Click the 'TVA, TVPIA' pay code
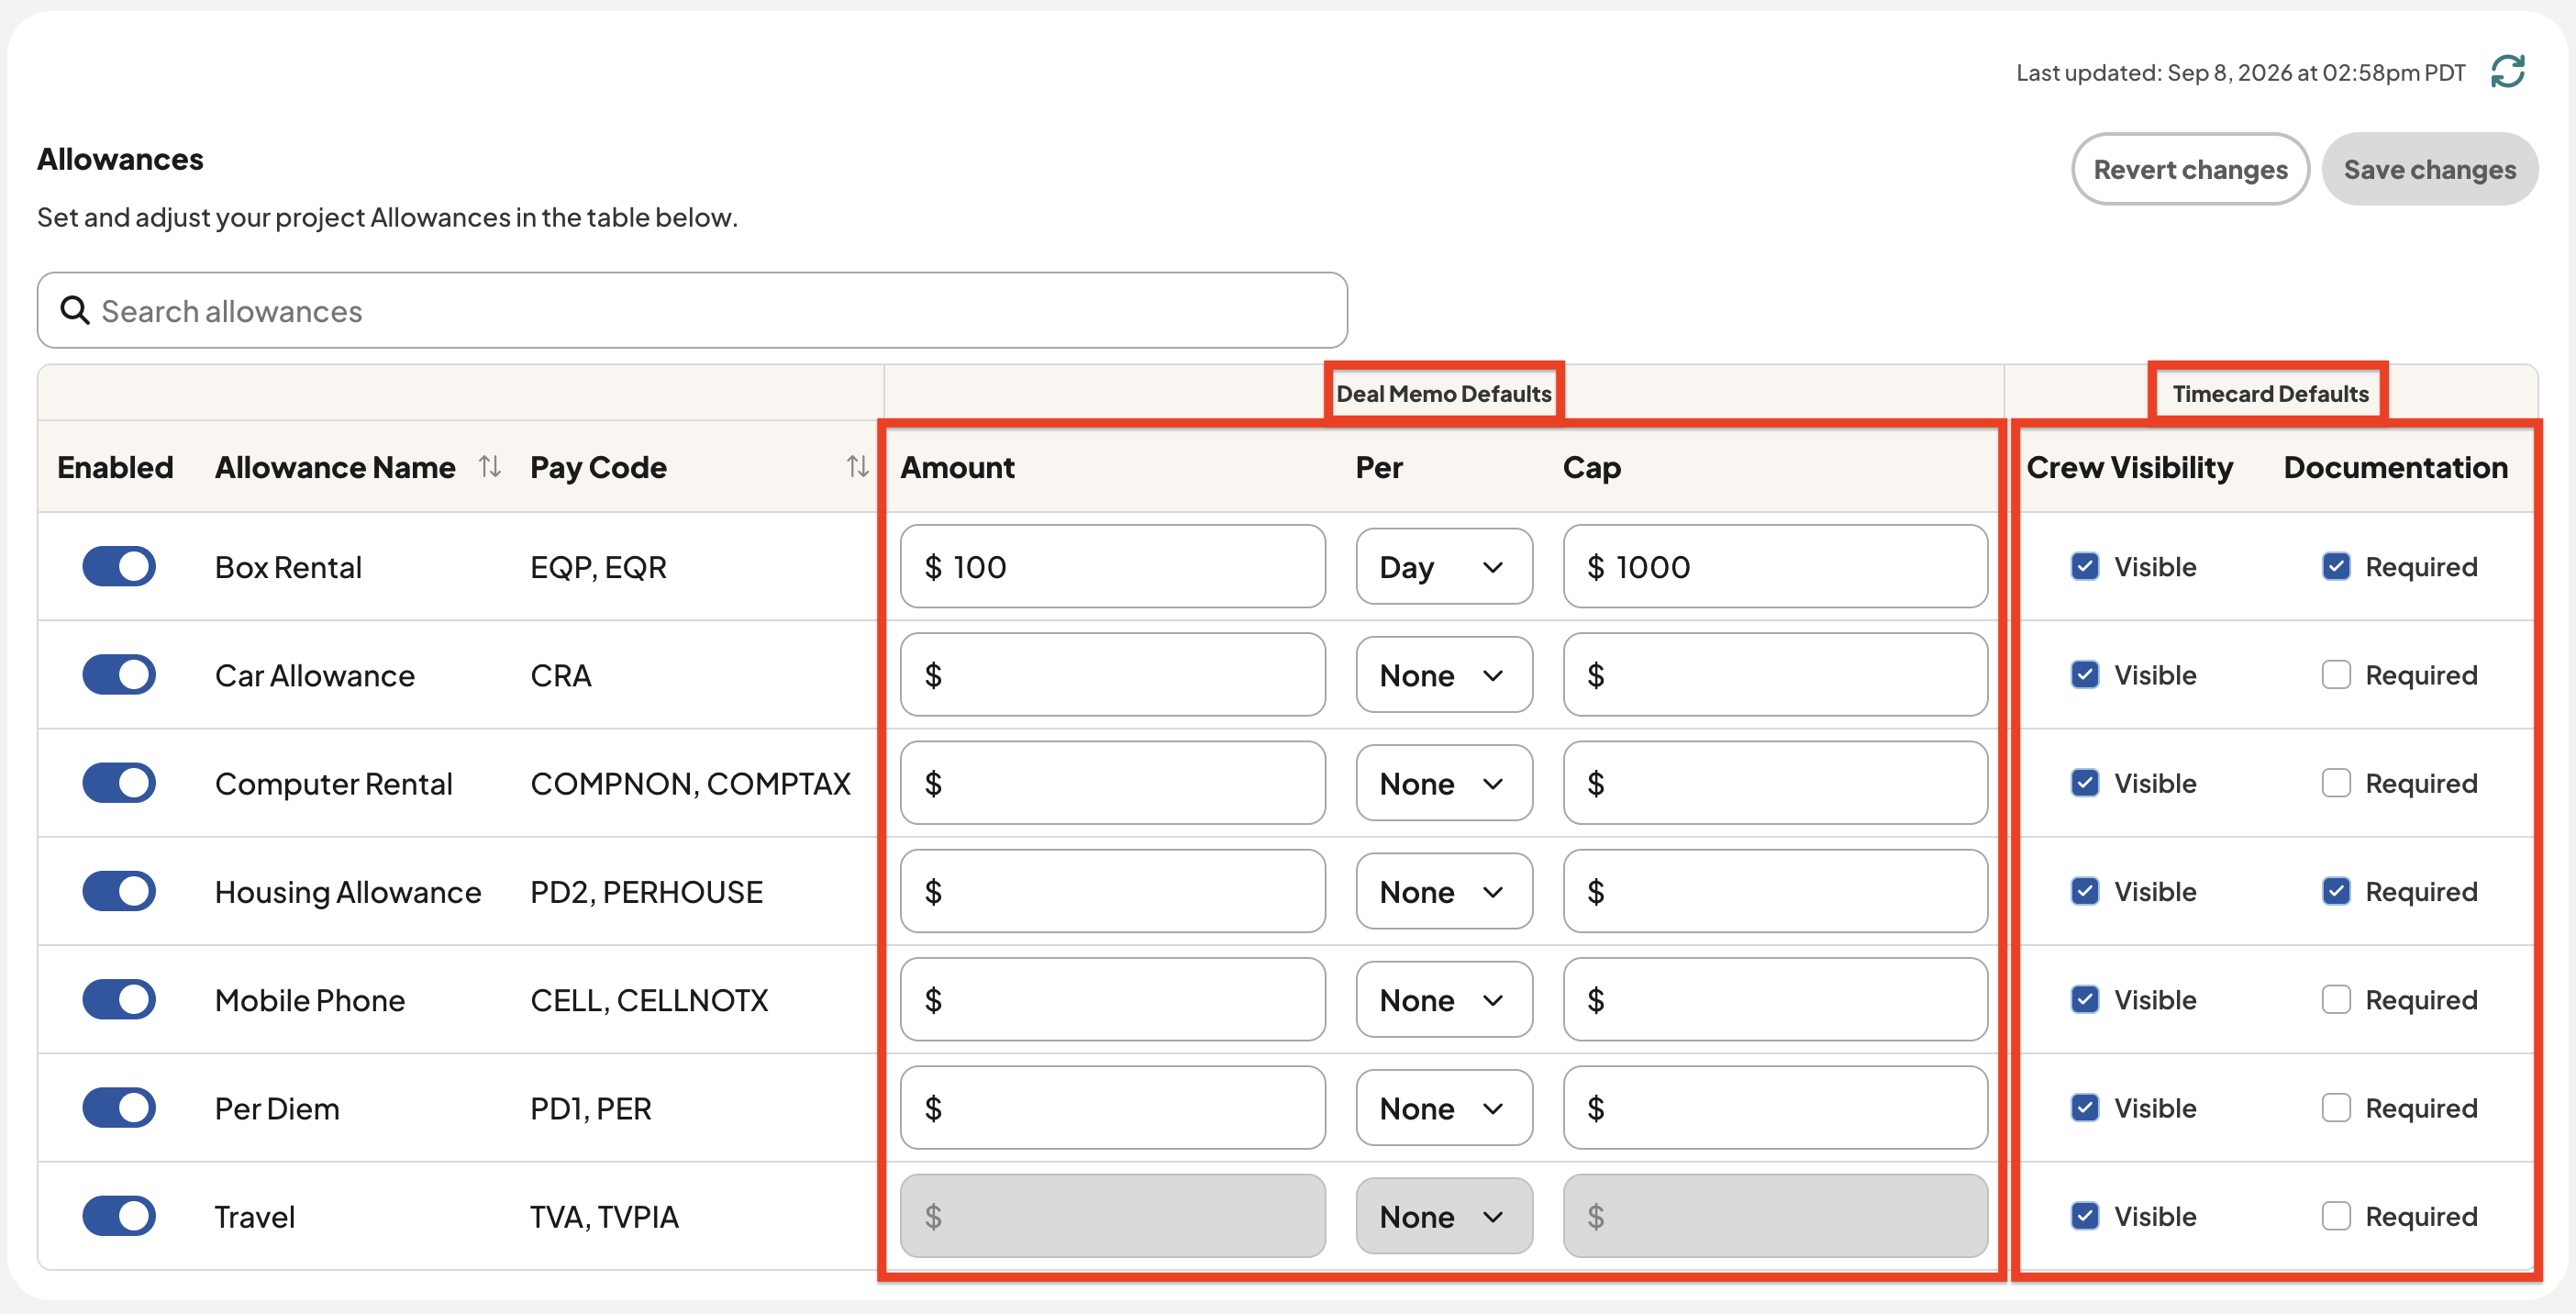 (x=604, y=1217)
